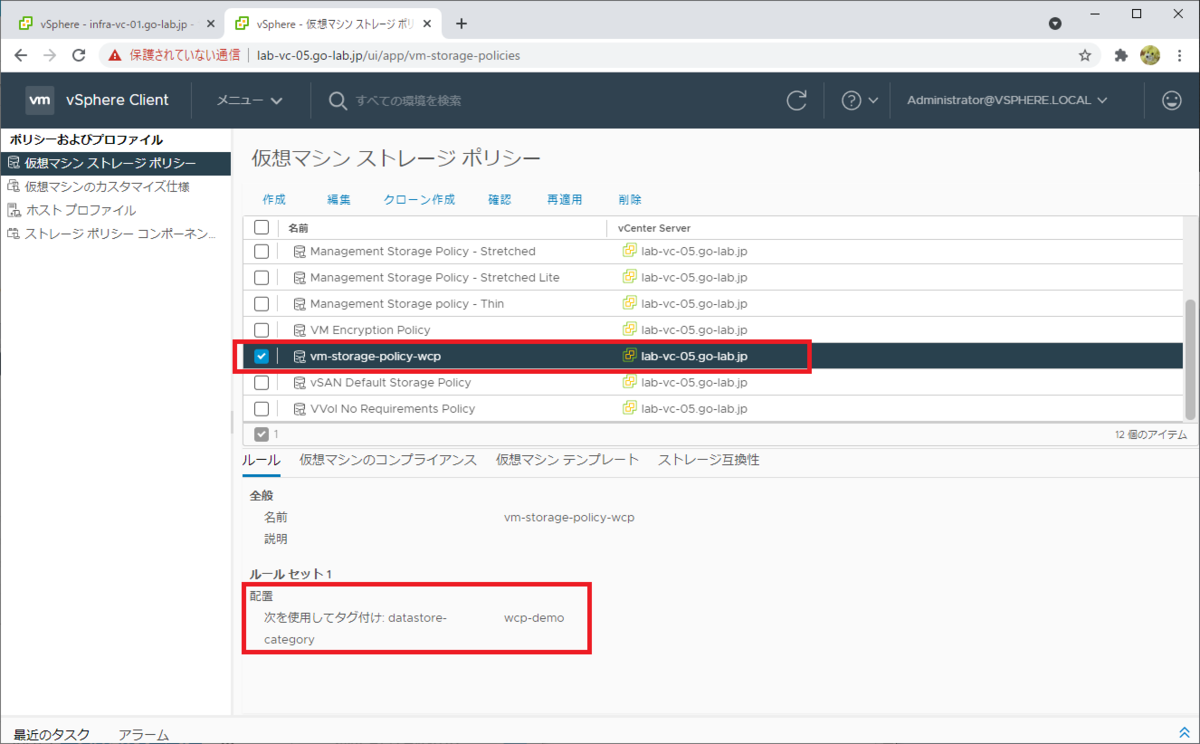Click the 編集 action
Screen dimensions: 1200x744
pyautogui.click(x=339, y=199)
